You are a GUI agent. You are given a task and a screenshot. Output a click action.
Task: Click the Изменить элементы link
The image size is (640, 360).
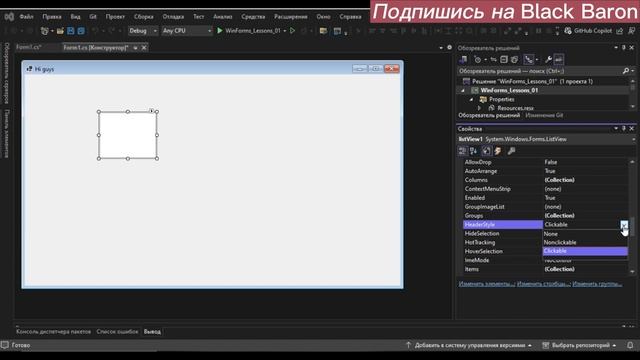coord(486,284)
